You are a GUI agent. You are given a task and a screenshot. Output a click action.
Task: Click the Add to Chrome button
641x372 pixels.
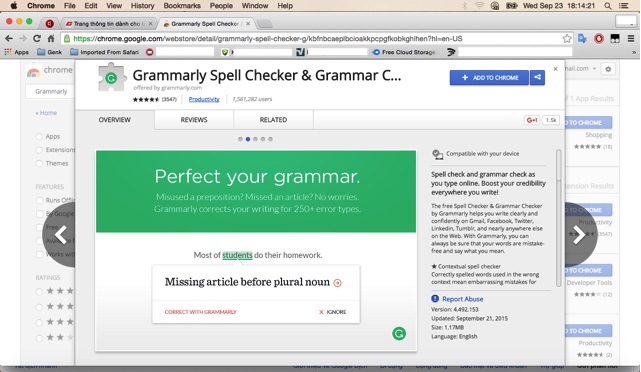[489, 77]
